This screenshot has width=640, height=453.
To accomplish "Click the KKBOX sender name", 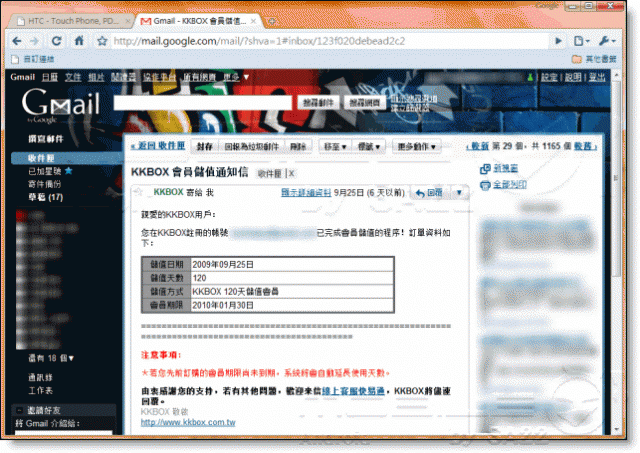I will [x=168, y=192].
